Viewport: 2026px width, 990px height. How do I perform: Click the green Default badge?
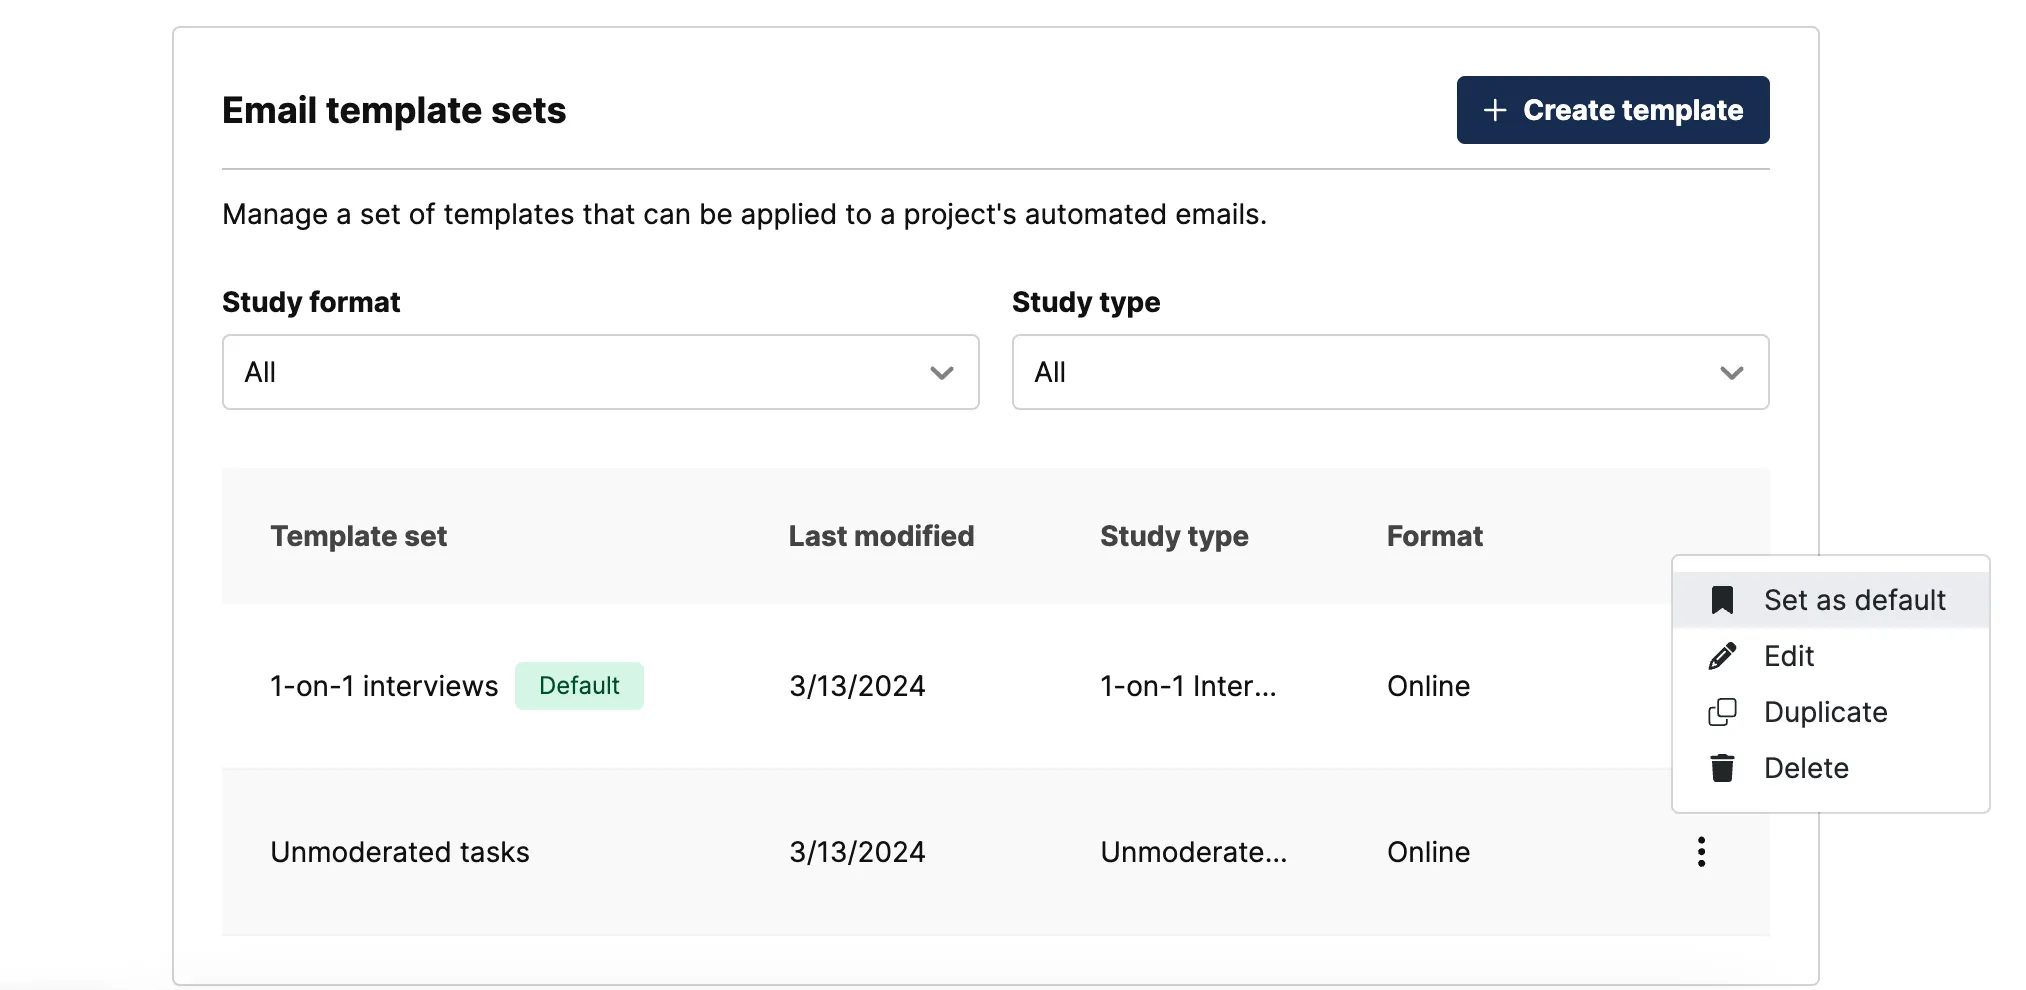579,686
